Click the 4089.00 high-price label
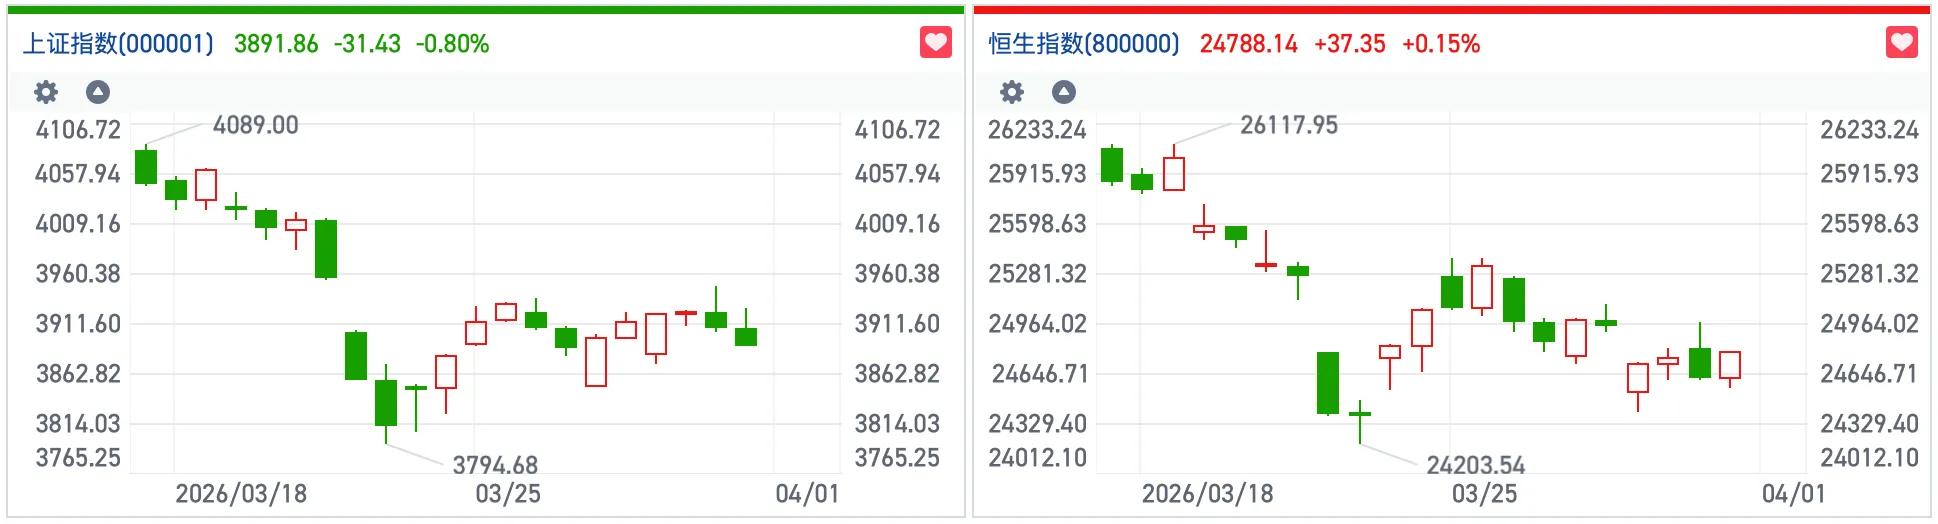The image size is (1938, 524). tap(255, 125)
